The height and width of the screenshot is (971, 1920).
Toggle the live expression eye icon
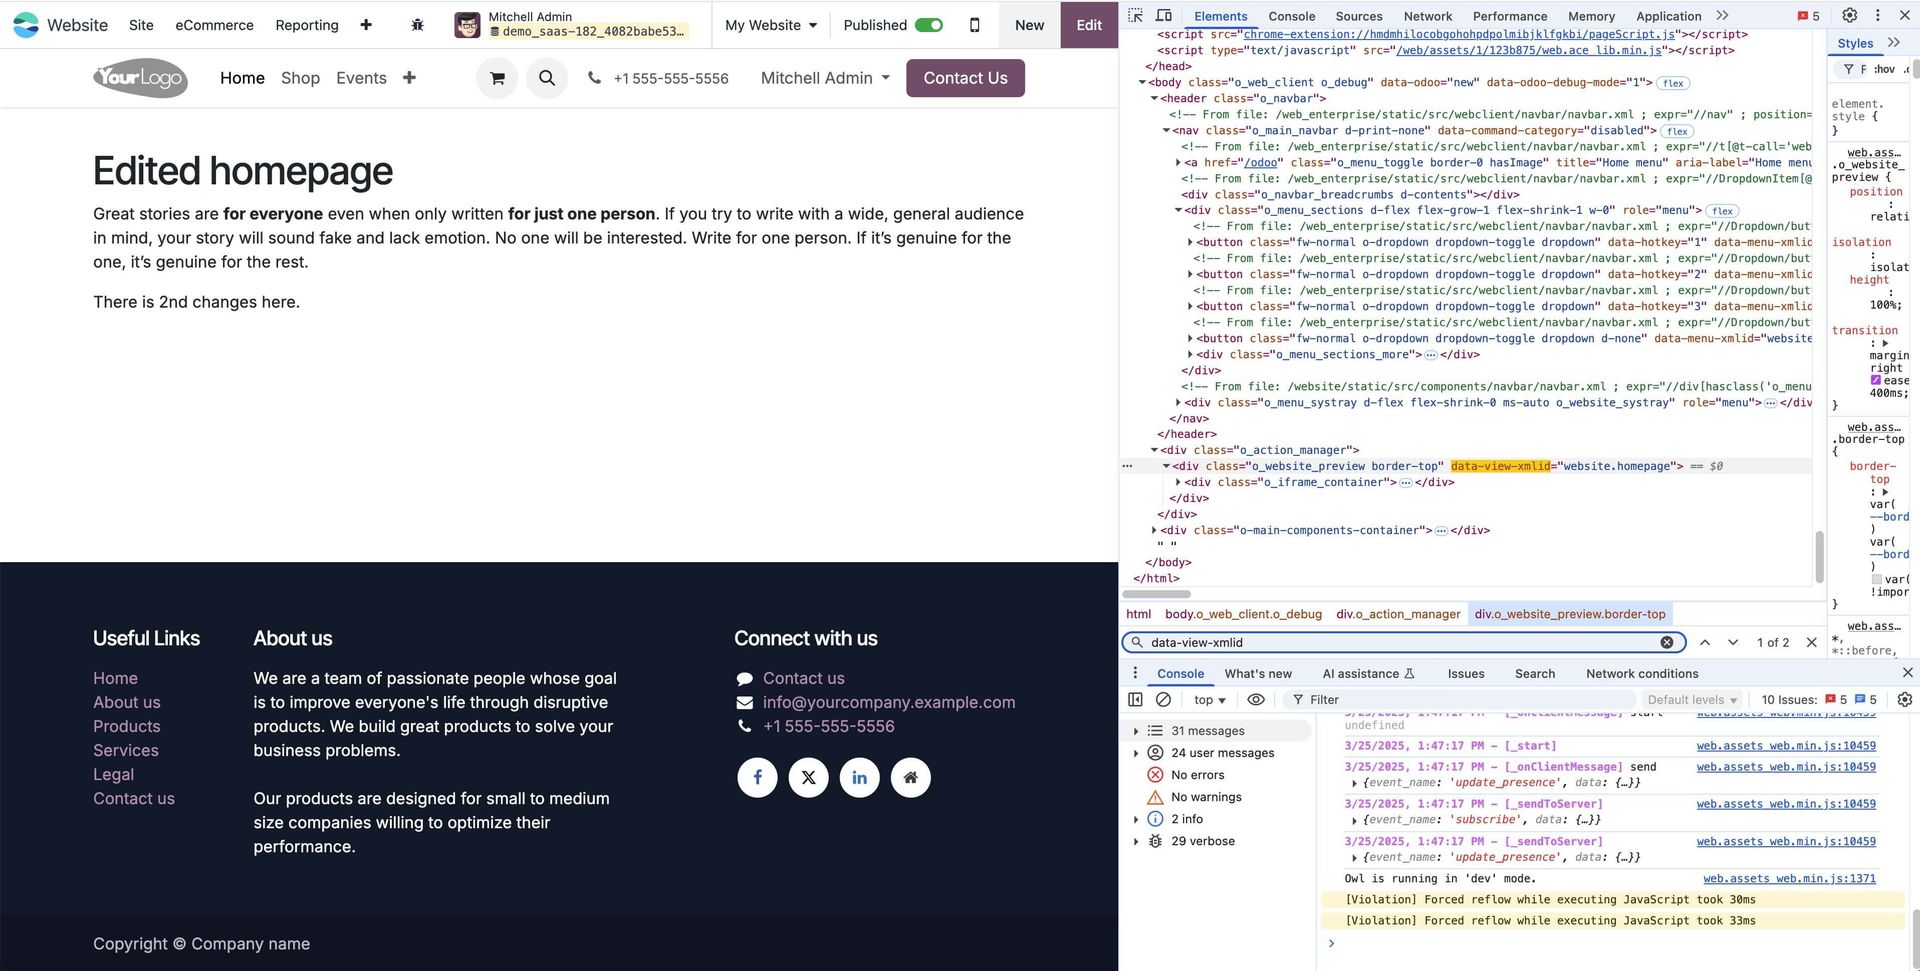1256,700
